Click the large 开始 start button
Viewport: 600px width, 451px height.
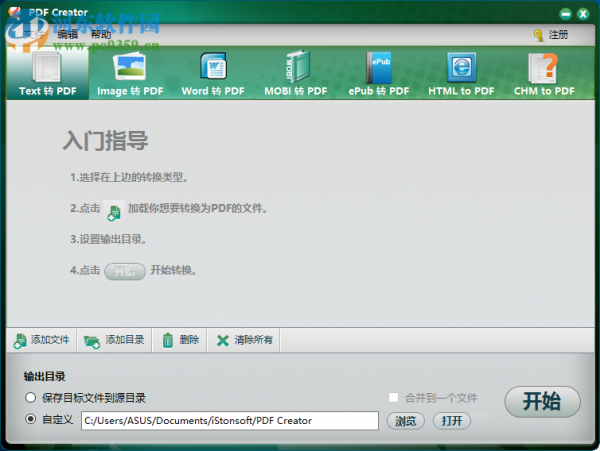click(x=542, y=402)
